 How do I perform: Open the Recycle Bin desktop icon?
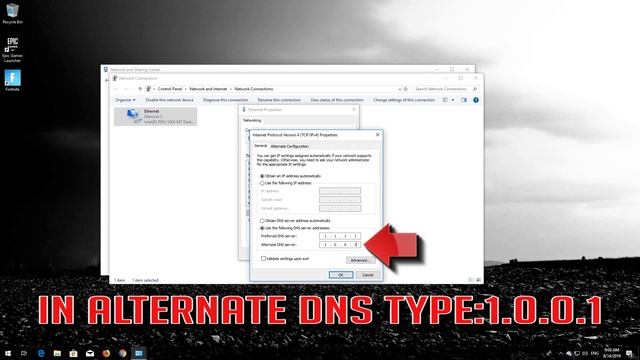pos(12,13)
